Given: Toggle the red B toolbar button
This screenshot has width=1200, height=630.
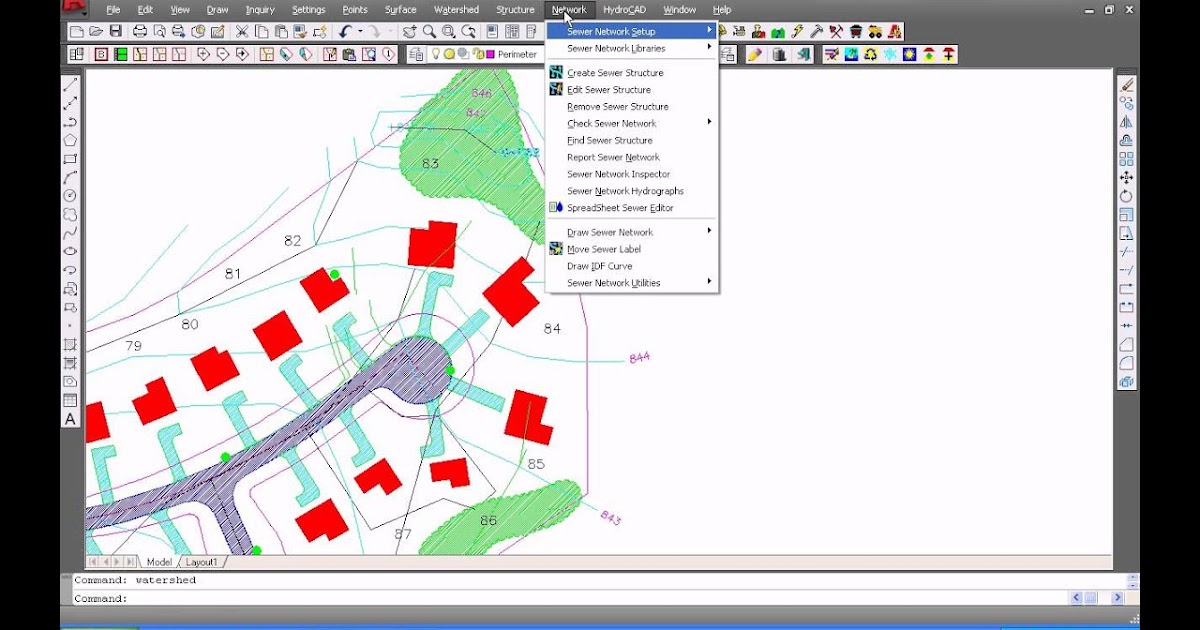Looking at the screenshot, I should click(x=101, y=54).
